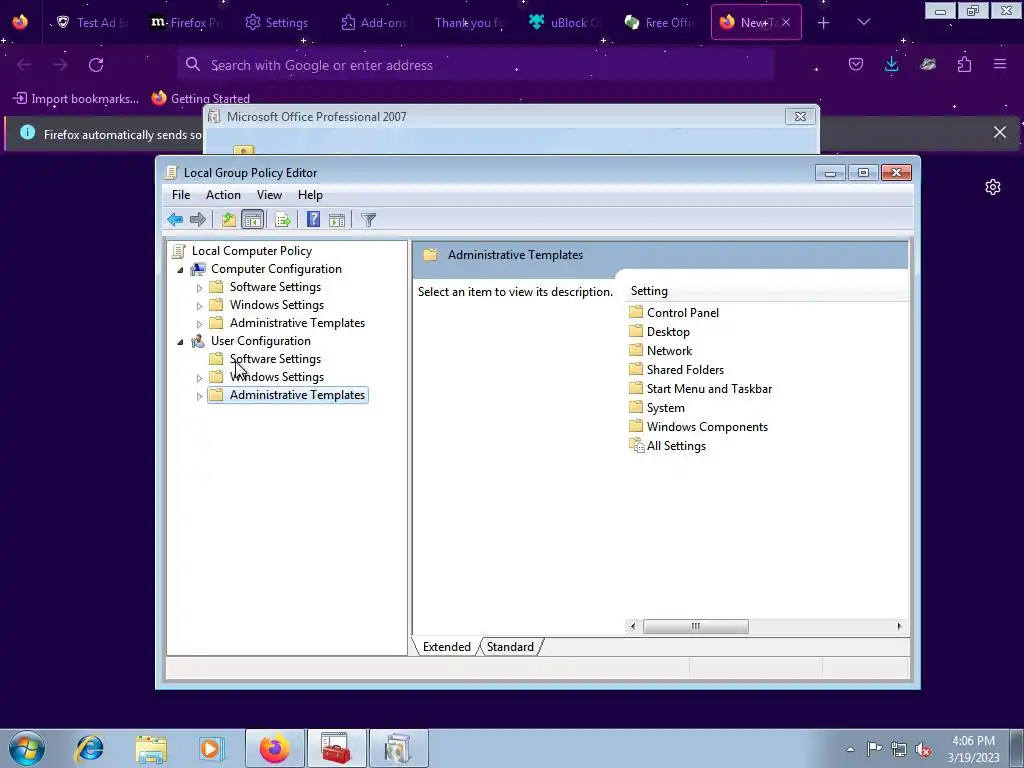Open All Settings item
The height and width of the screenshot is (768, 1024).
[676, 446]
